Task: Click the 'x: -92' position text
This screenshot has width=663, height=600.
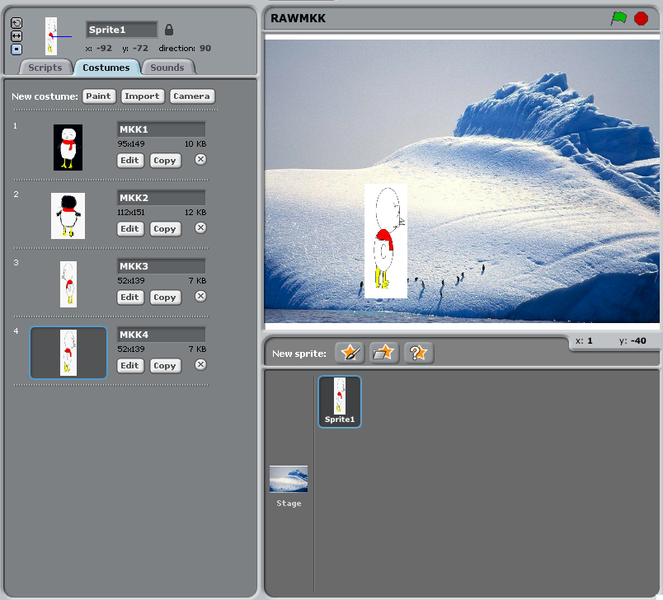Action: tap(99, 48)
